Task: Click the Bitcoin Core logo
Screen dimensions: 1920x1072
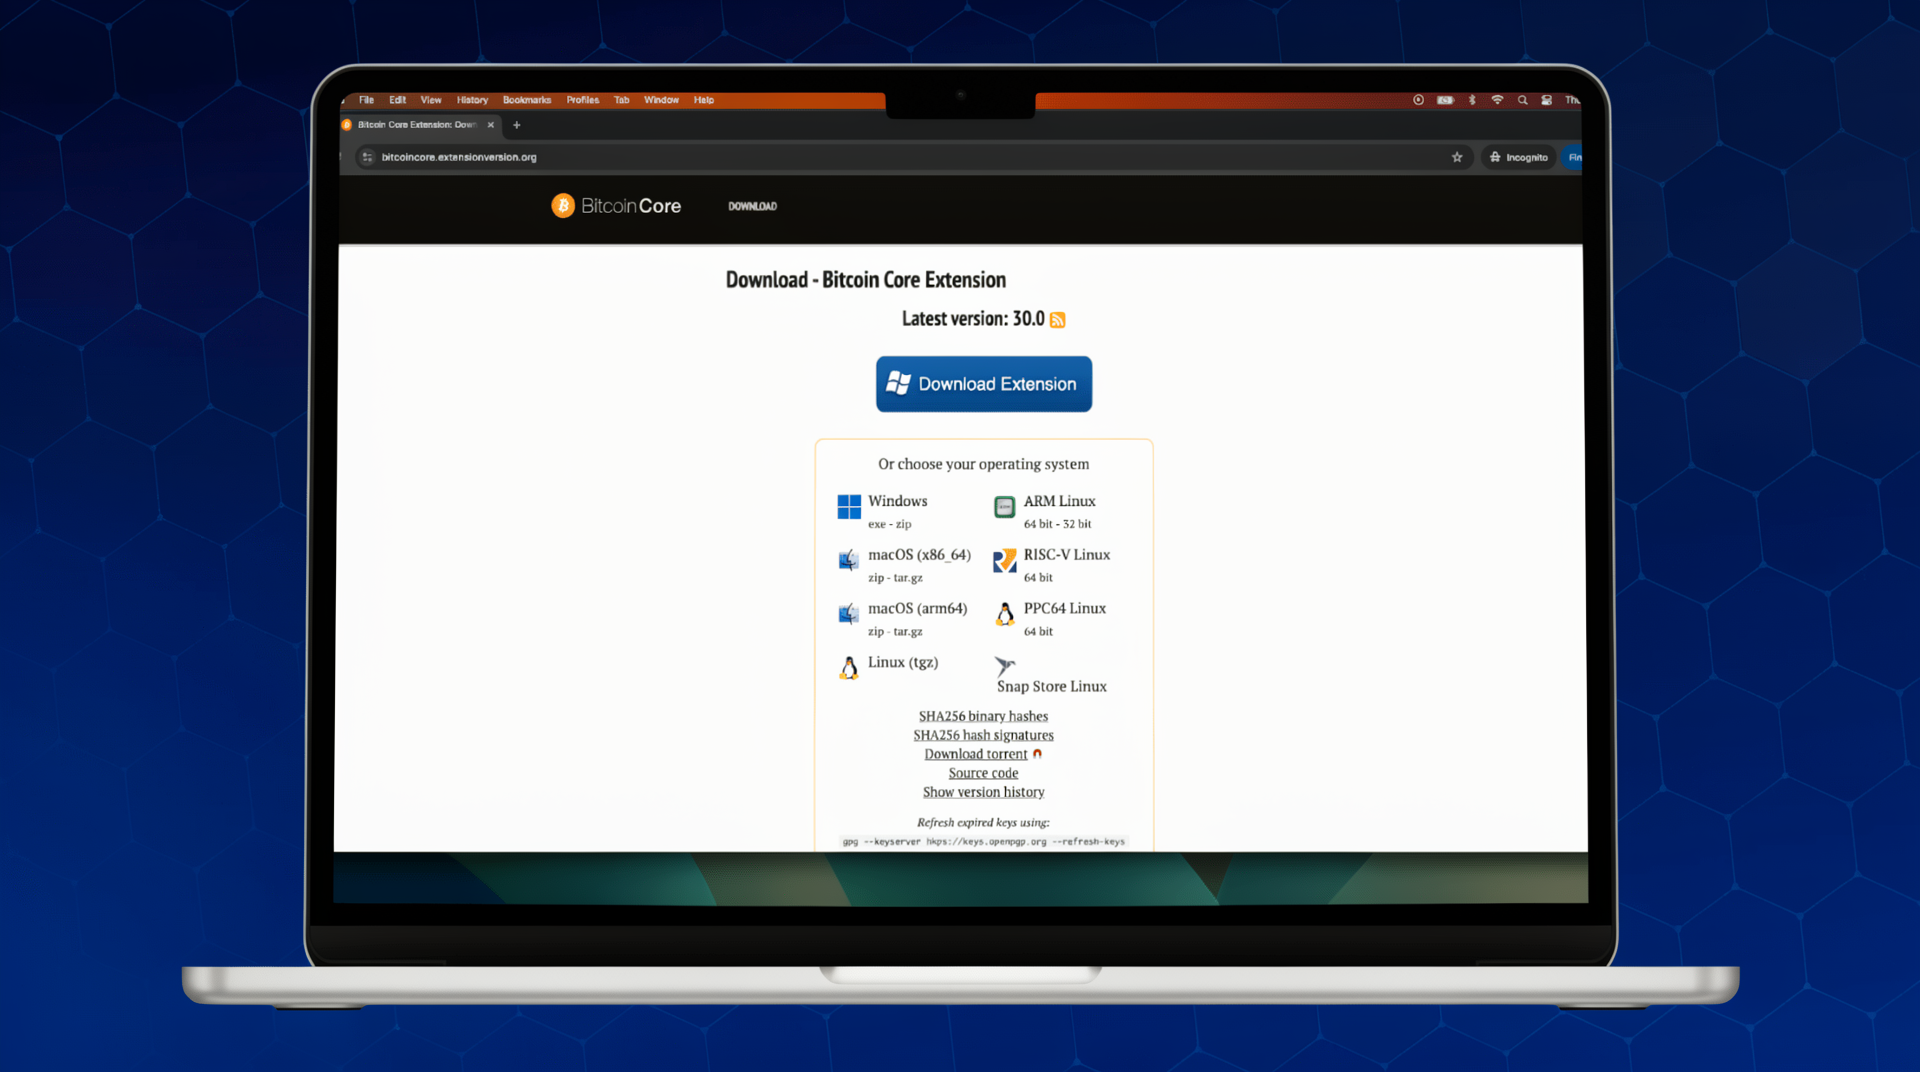Action: (x=616, y=206)
